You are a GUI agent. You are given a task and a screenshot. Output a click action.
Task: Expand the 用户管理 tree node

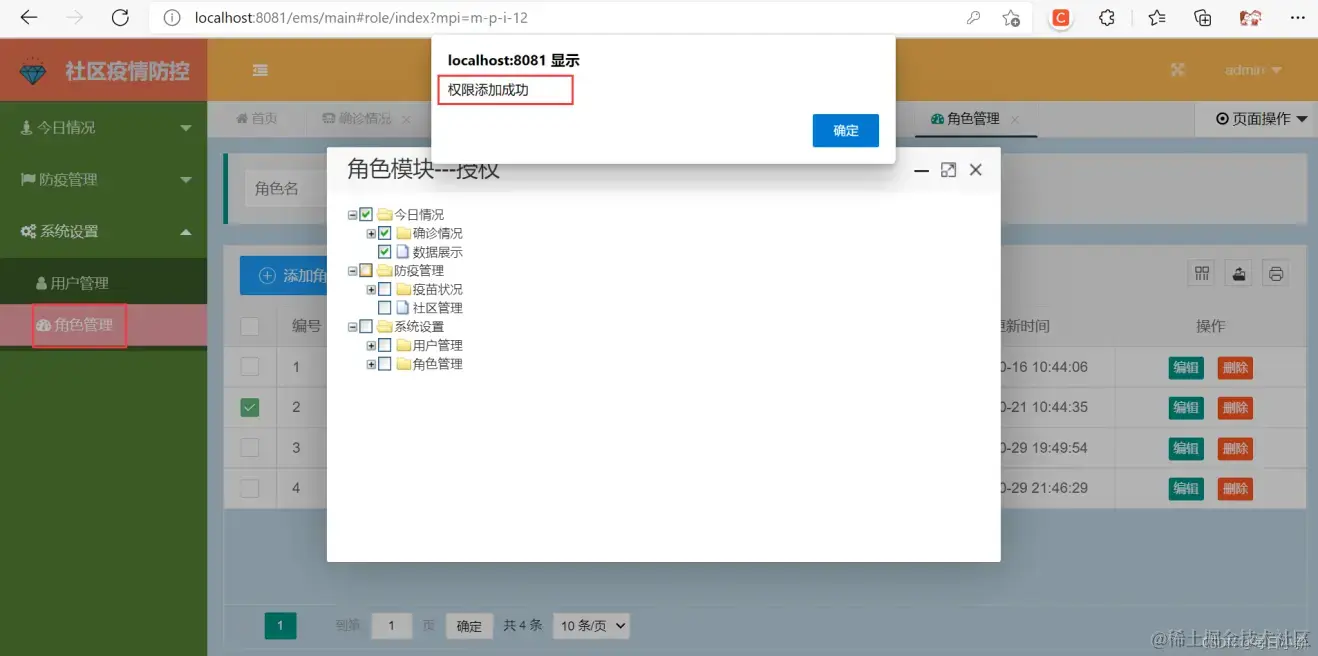coord(371,345)
